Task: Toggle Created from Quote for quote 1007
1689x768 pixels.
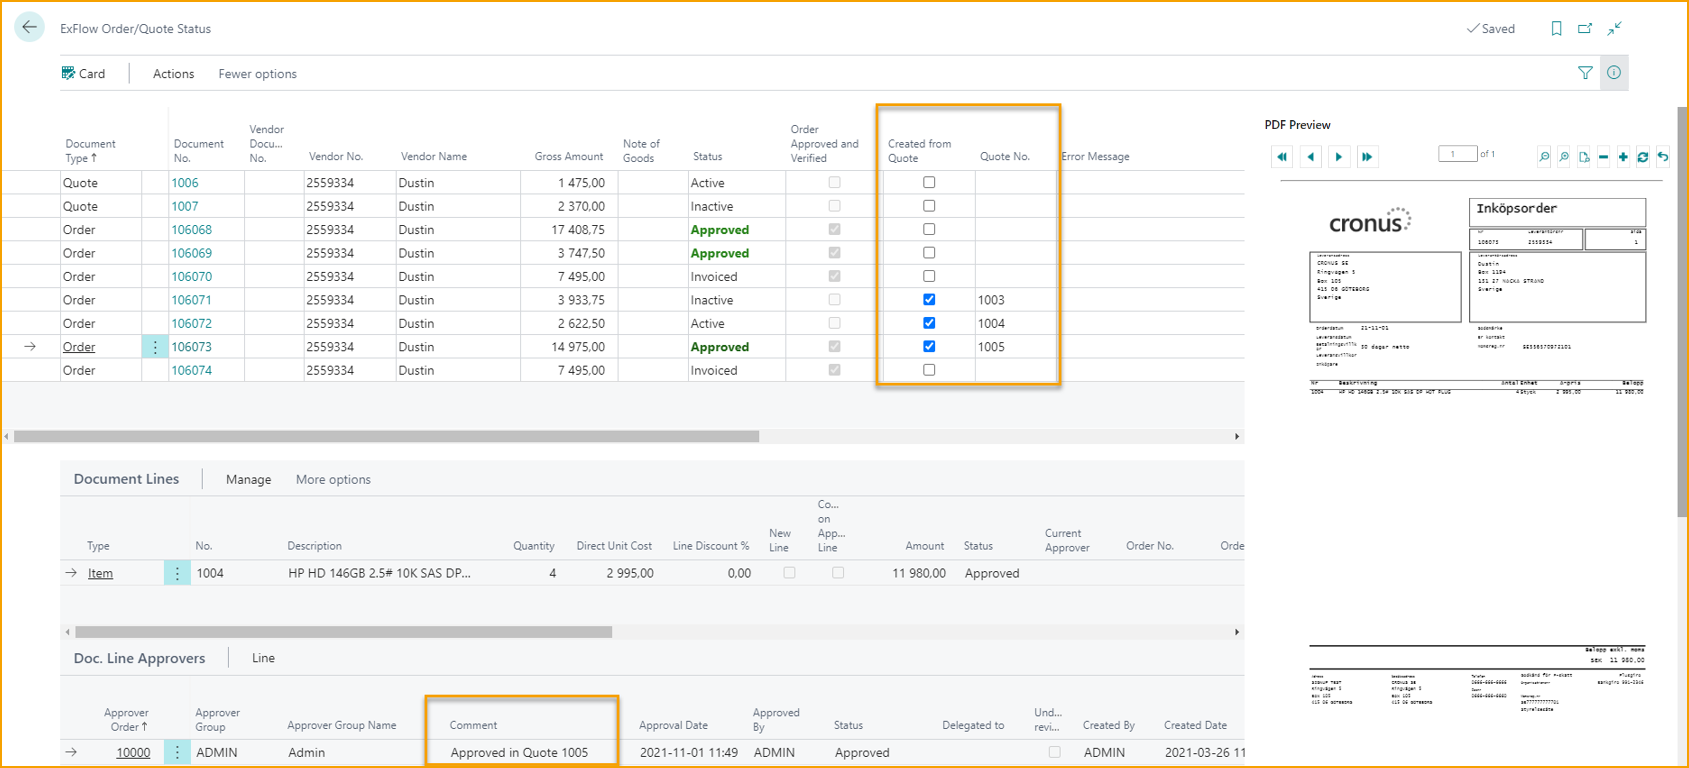Action: [929, 206]
